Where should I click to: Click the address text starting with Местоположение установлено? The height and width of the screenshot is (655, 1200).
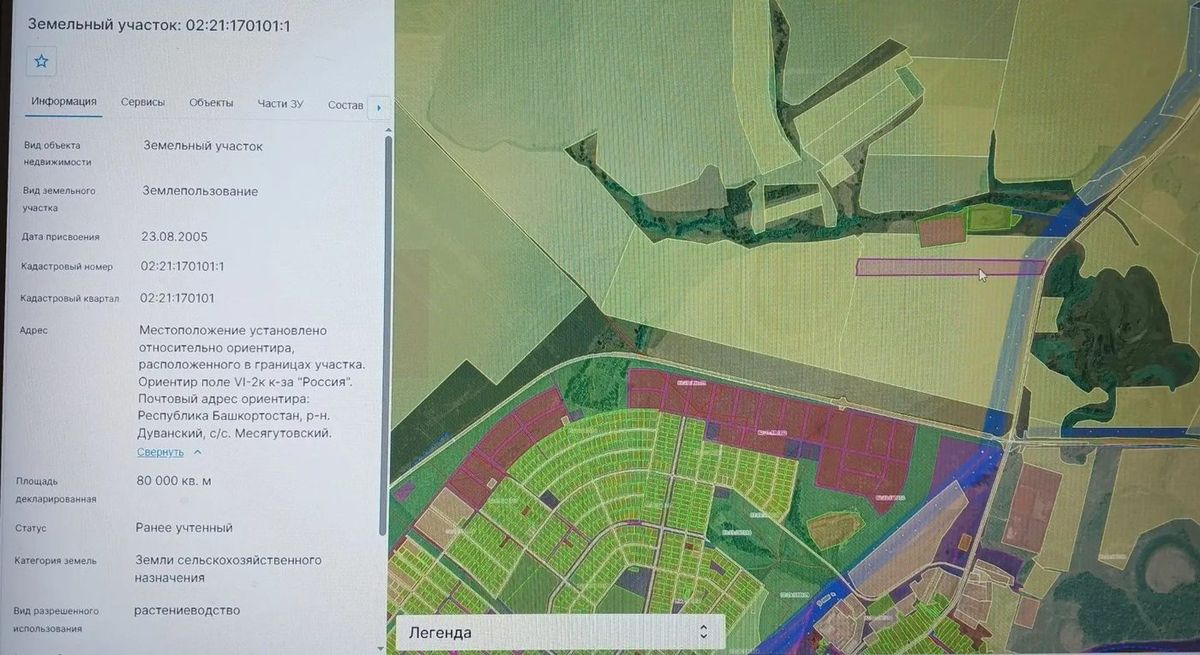[x=251, y=382]
